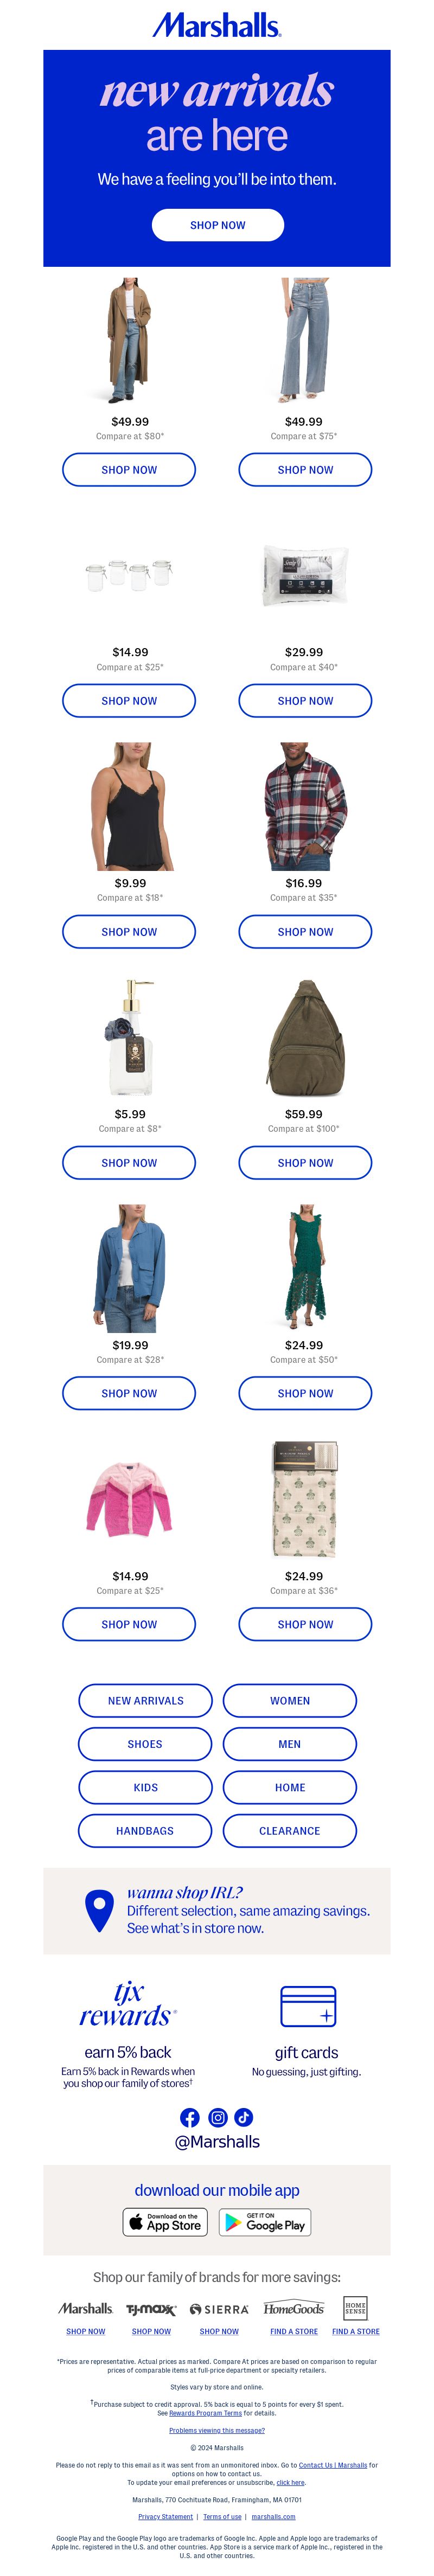Open the Instagram social icon
Viewport: 434px width, 2576px height.
click(217, 2117)
